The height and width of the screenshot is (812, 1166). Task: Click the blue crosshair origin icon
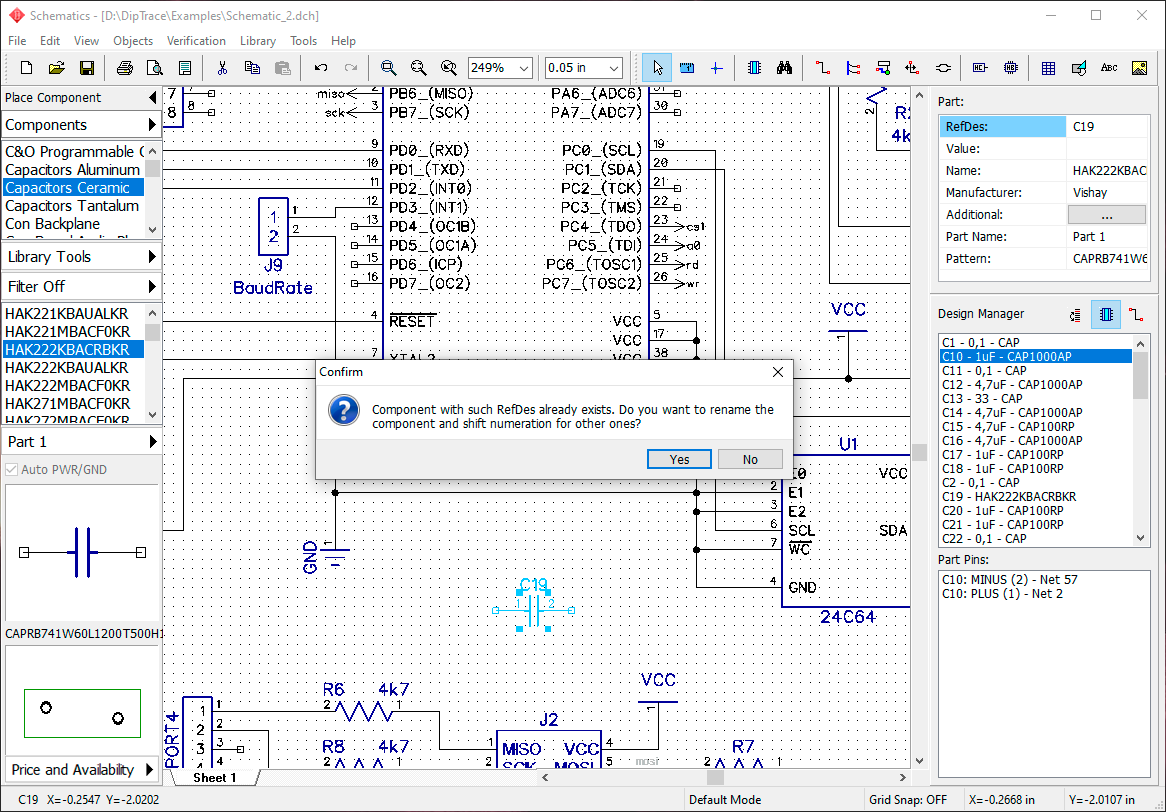tap(716, 68)
